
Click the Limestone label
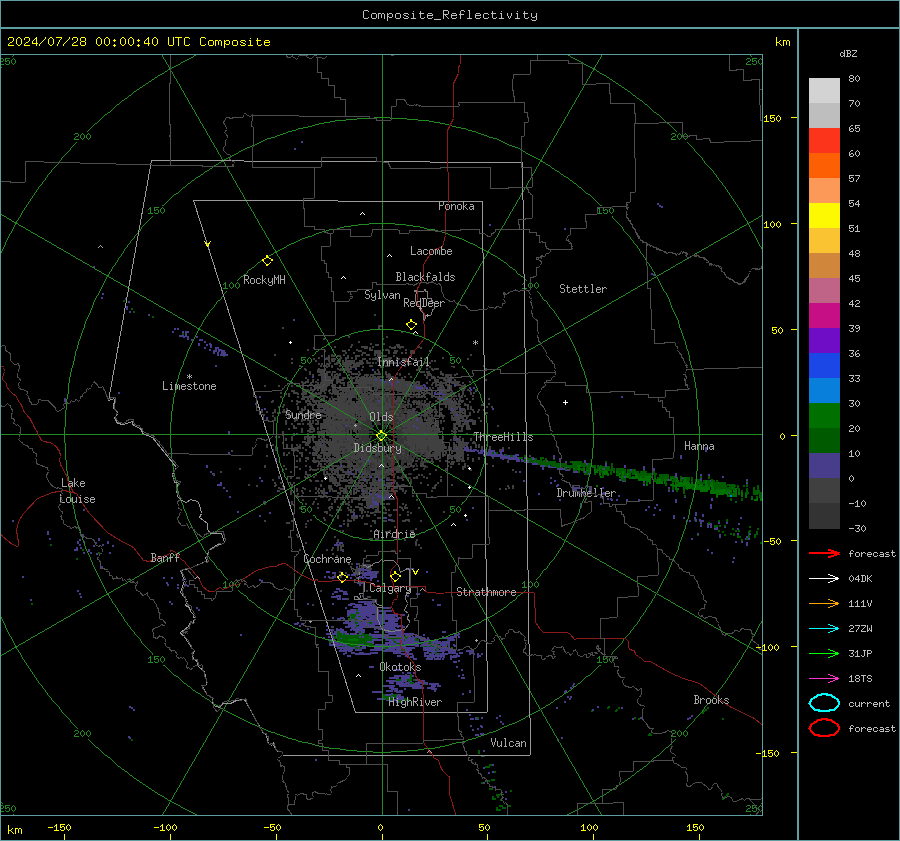(x=189, y=386)
